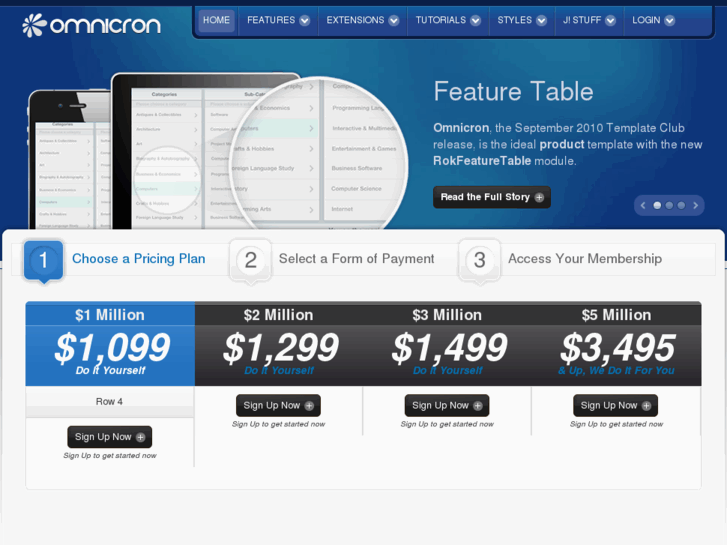Open the J! STUFF menu item
Viewport: 727px width, 545px height.
[589, 20]
